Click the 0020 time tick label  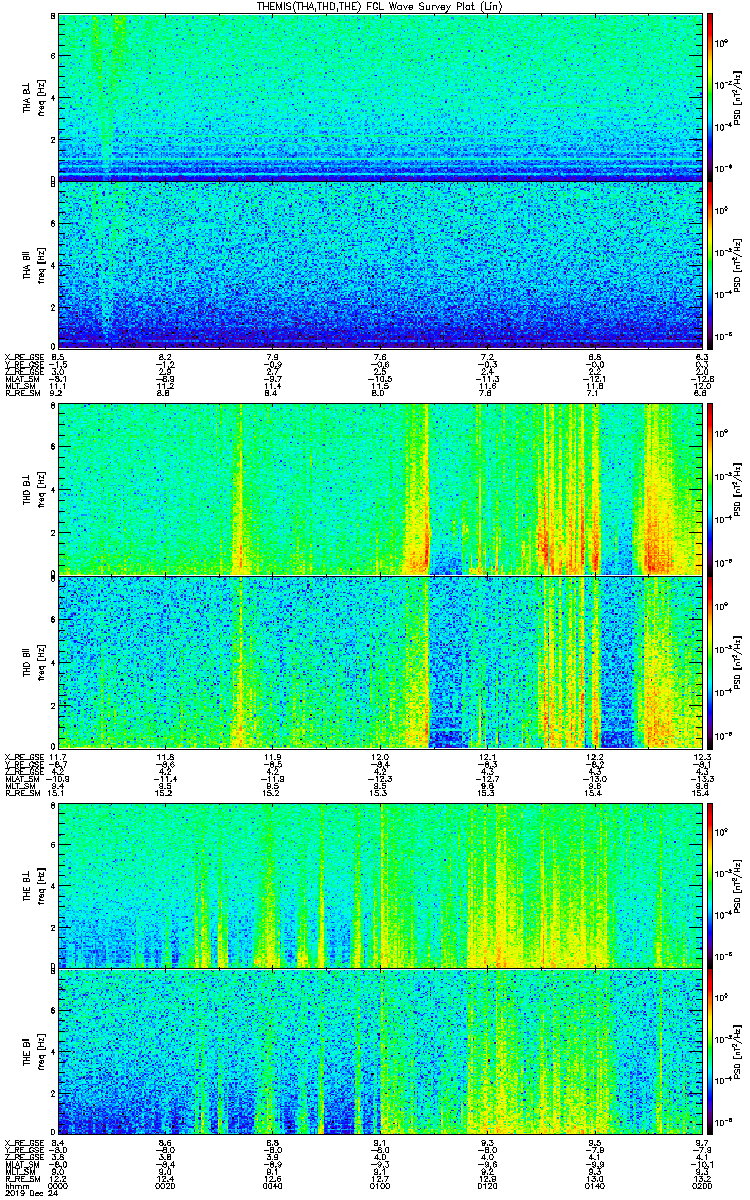(164, 1184)
